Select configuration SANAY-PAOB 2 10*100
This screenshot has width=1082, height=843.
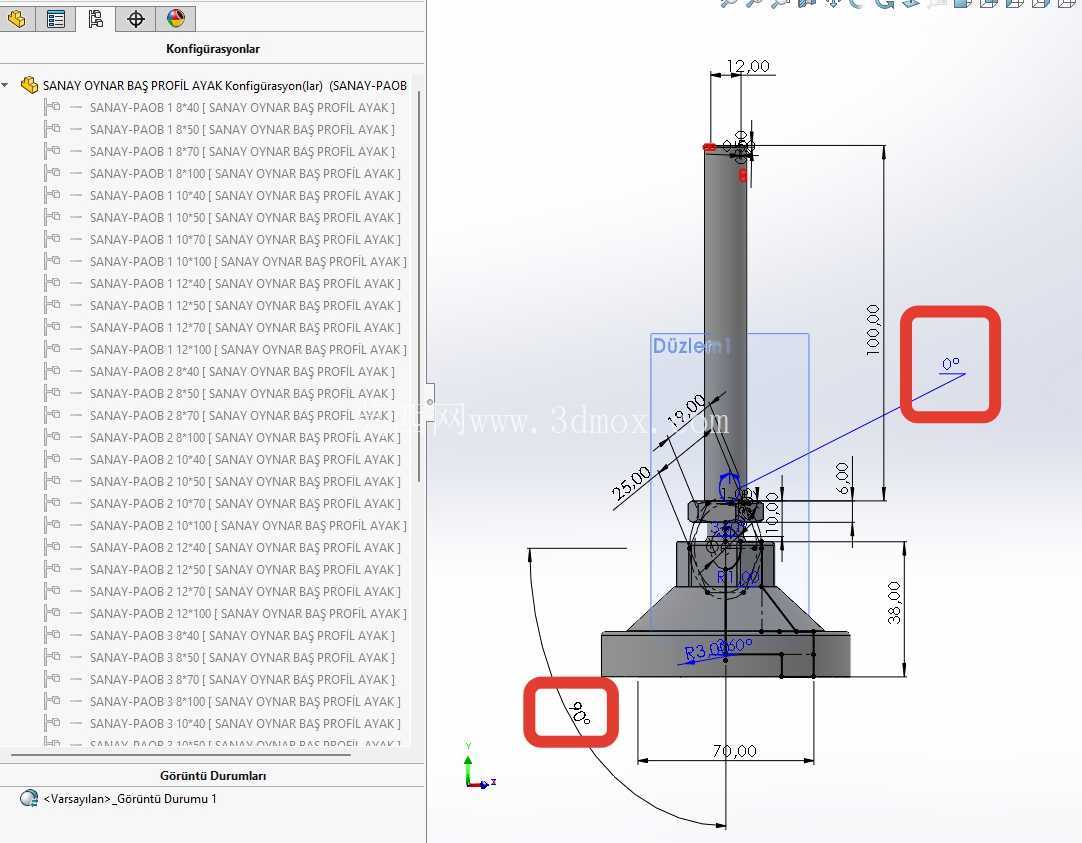click(248, 526)
